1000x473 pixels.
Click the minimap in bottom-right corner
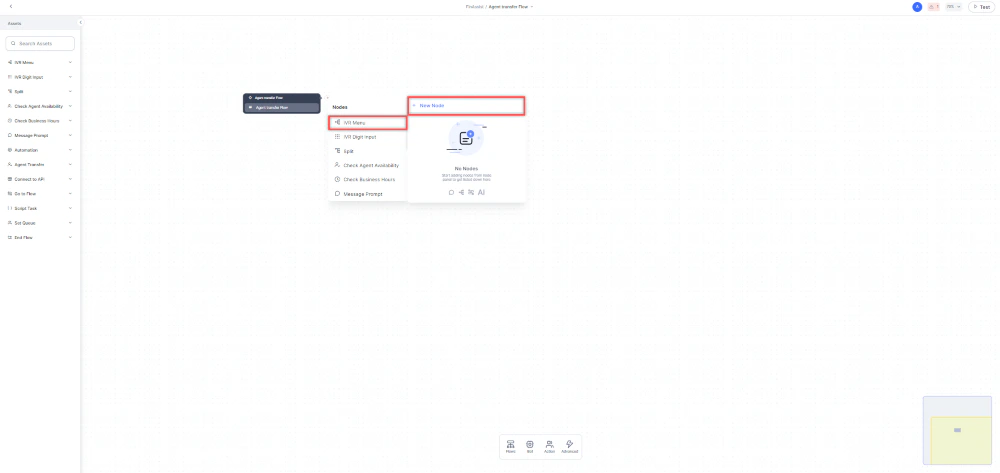point(957,431)
